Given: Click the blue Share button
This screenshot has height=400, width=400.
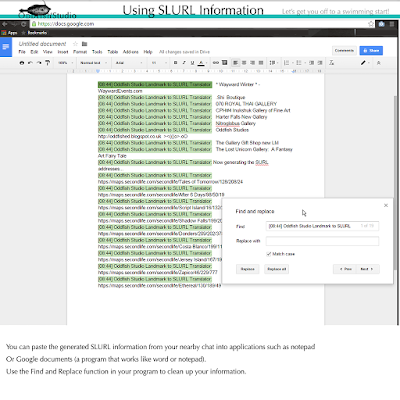Looking at the screenshot, I should 371,50.
